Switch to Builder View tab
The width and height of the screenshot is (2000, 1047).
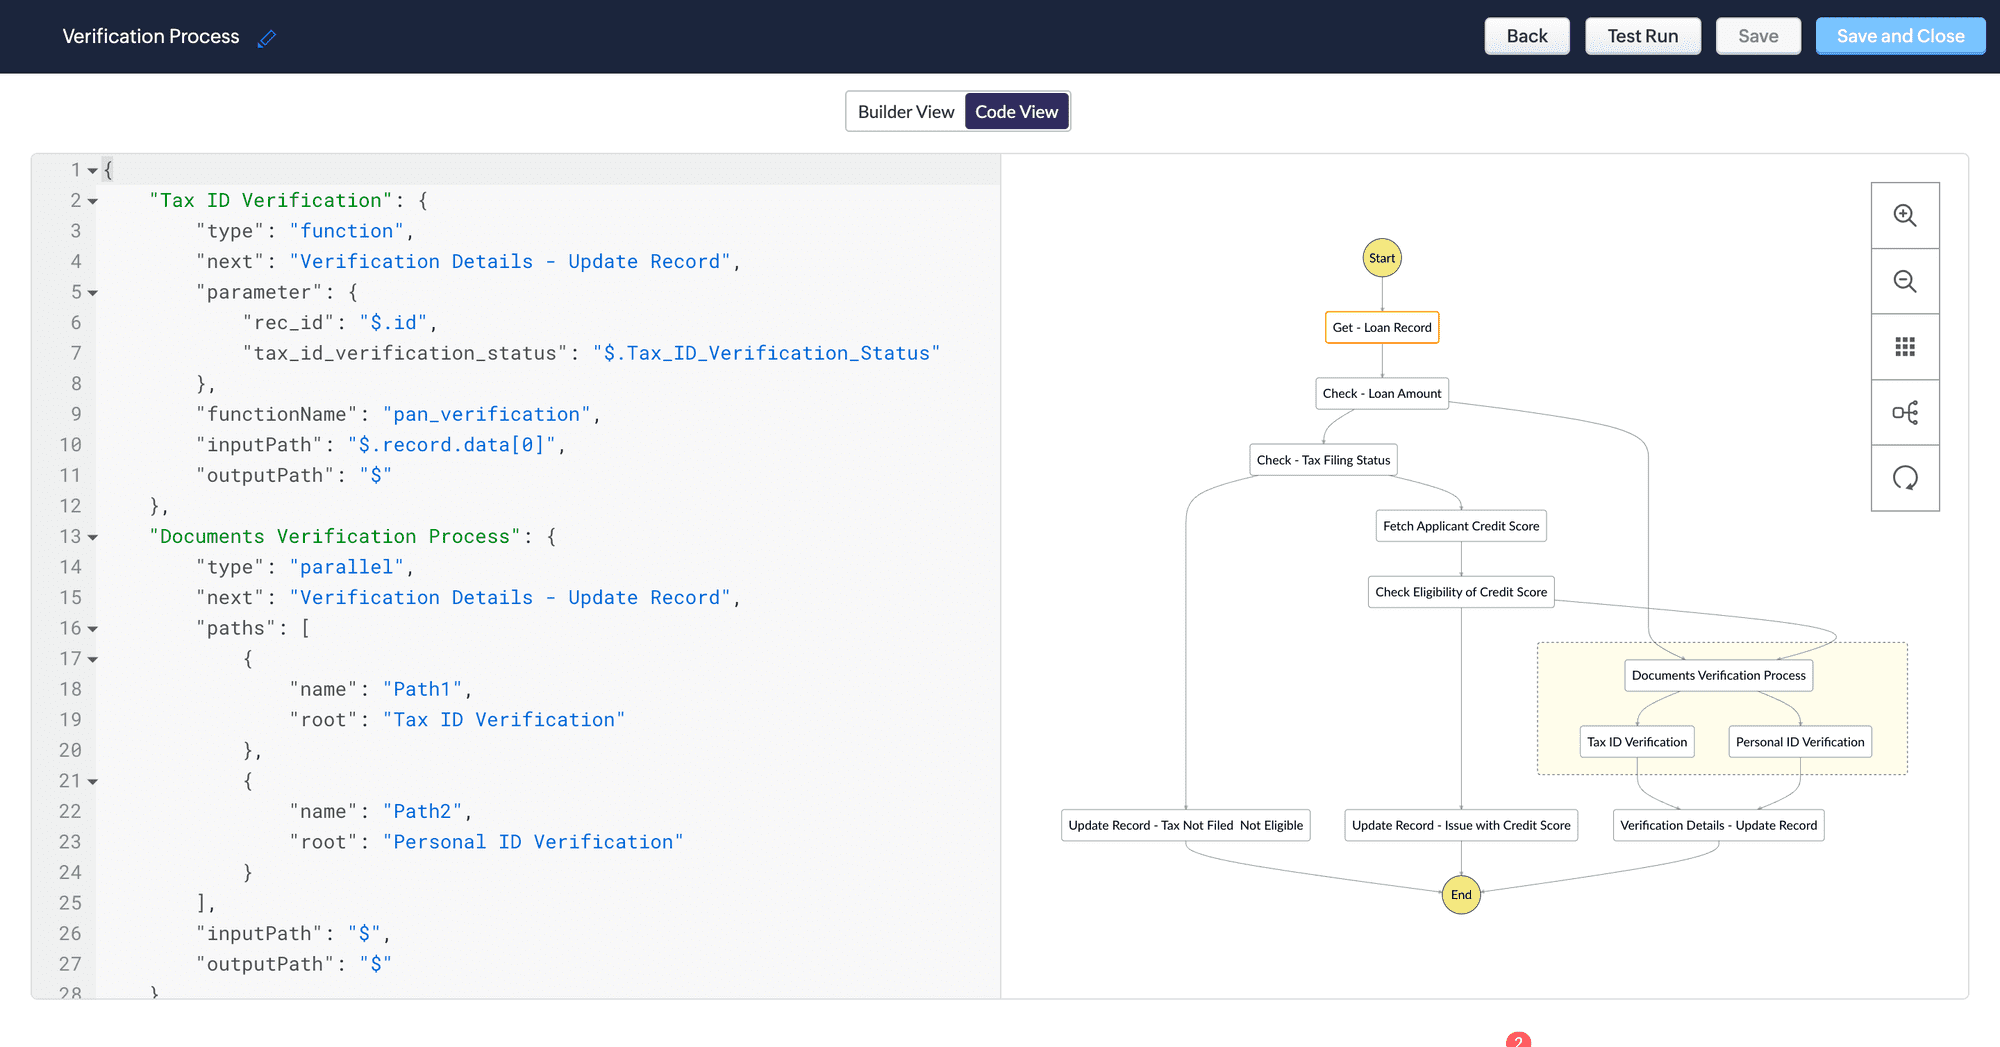tap(906, 112)
